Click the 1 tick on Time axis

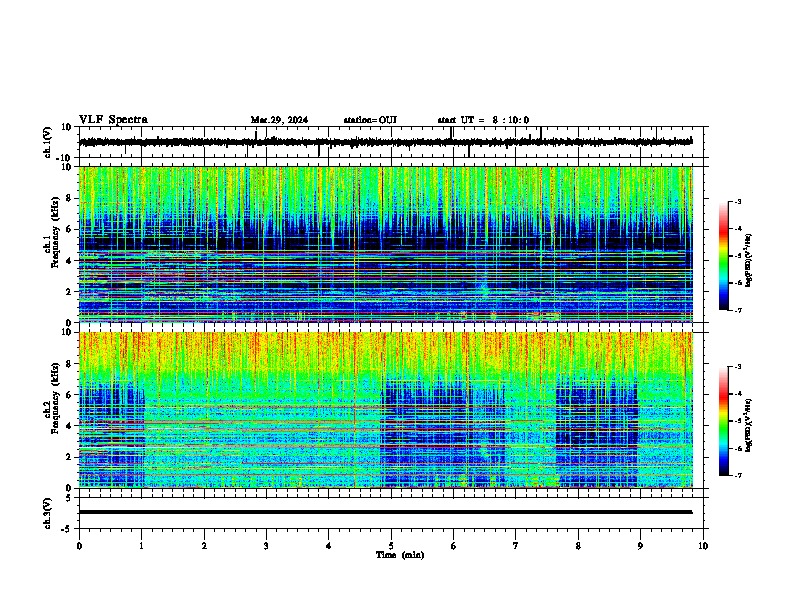(x=141, y=546)
